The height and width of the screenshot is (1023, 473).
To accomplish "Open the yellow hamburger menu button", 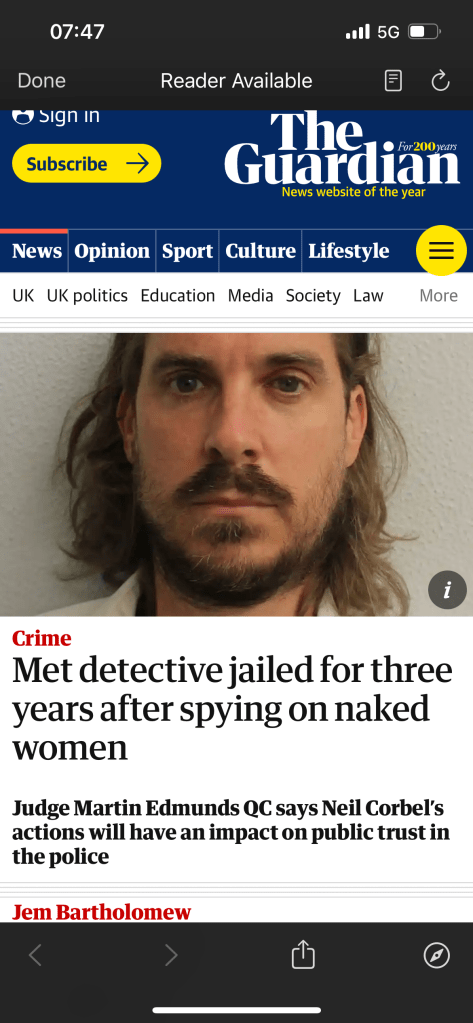I will [x=441, y=251].
